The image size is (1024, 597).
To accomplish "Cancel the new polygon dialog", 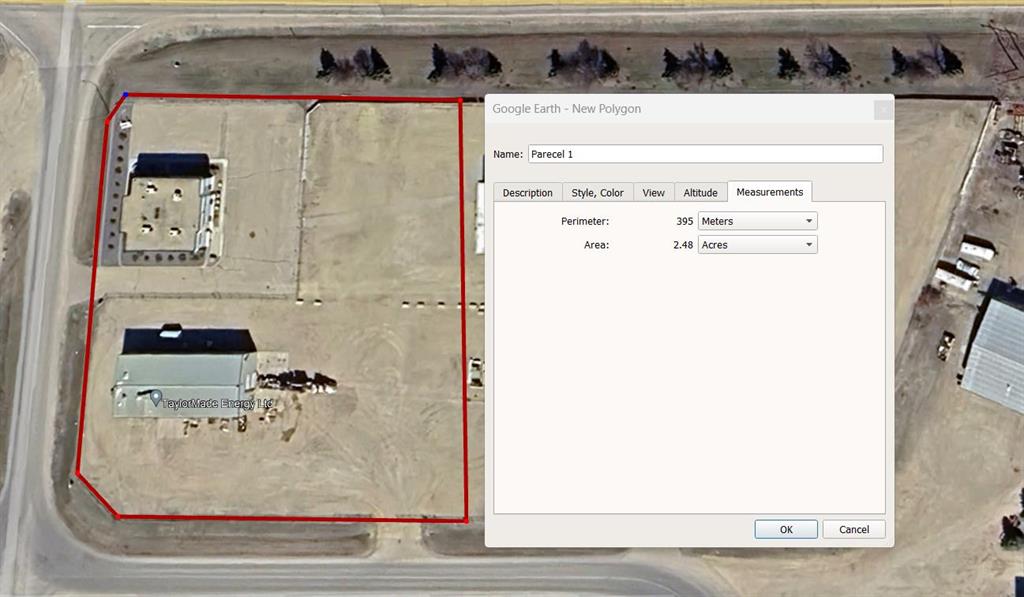I will click(853, 529).
